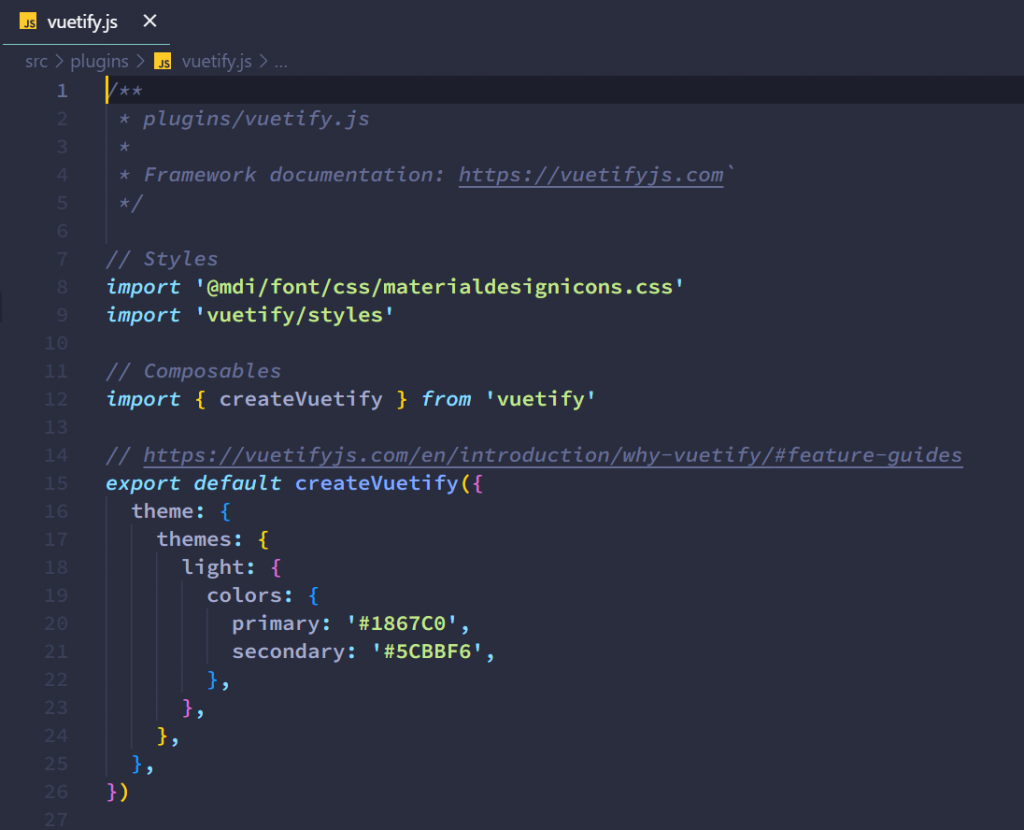The width and height of the screenshot is (1024, 830).
Task: Click the JS file icon in the tab
Action: 28,22
